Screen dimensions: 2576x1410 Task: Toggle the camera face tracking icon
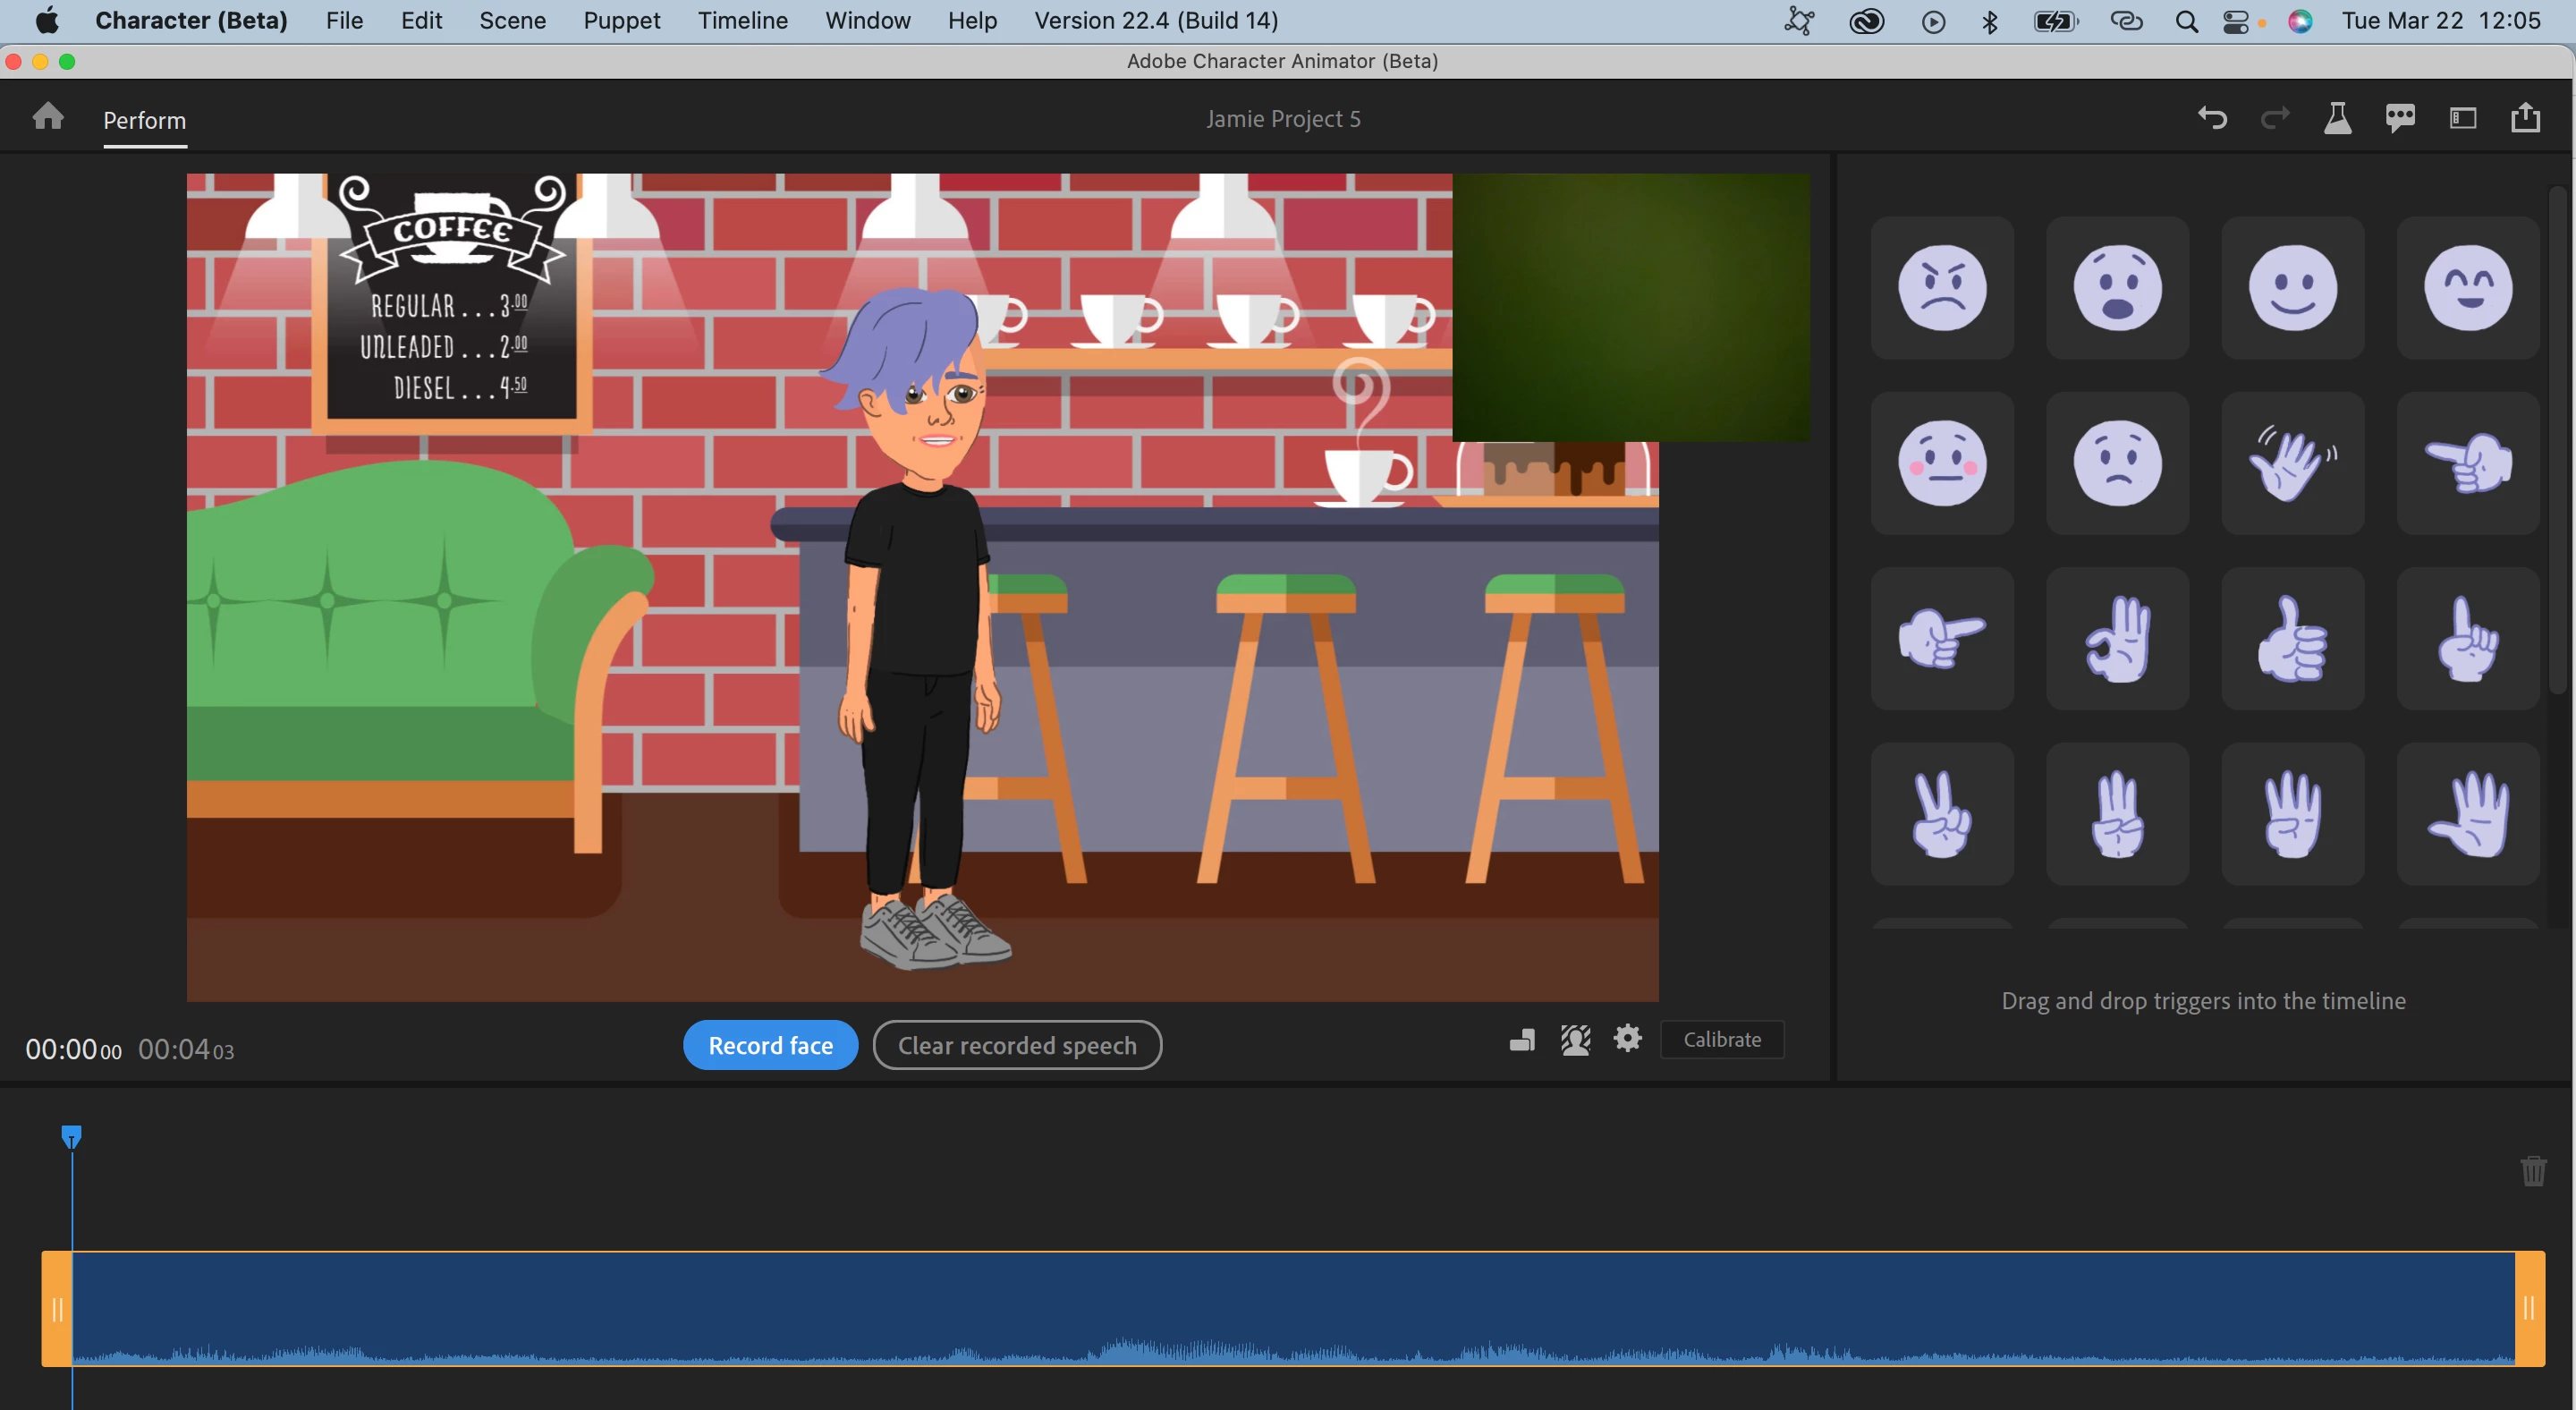pos(1575,1040)
